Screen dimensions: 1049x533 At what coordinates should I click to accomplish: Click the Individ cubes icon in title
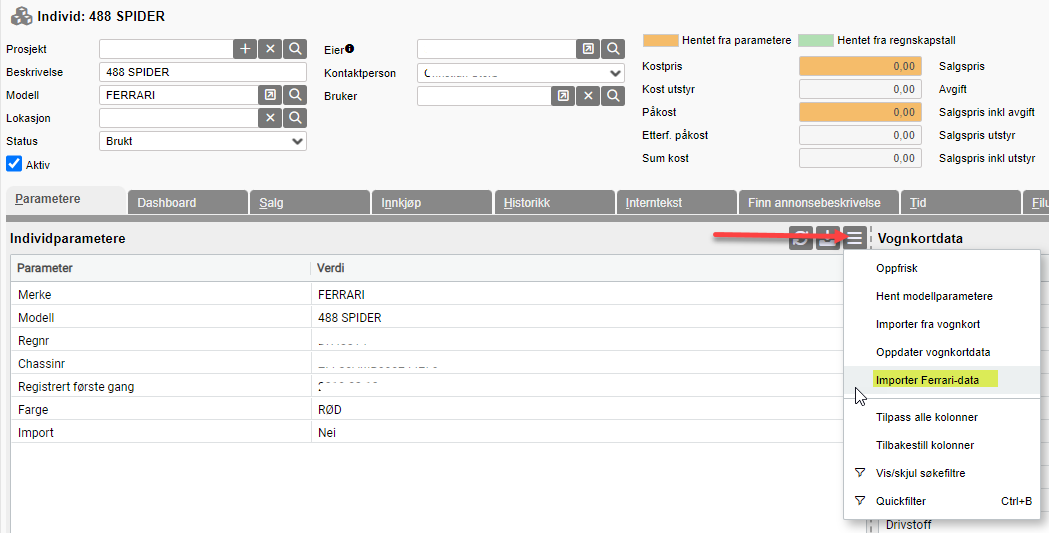point(21,16)
